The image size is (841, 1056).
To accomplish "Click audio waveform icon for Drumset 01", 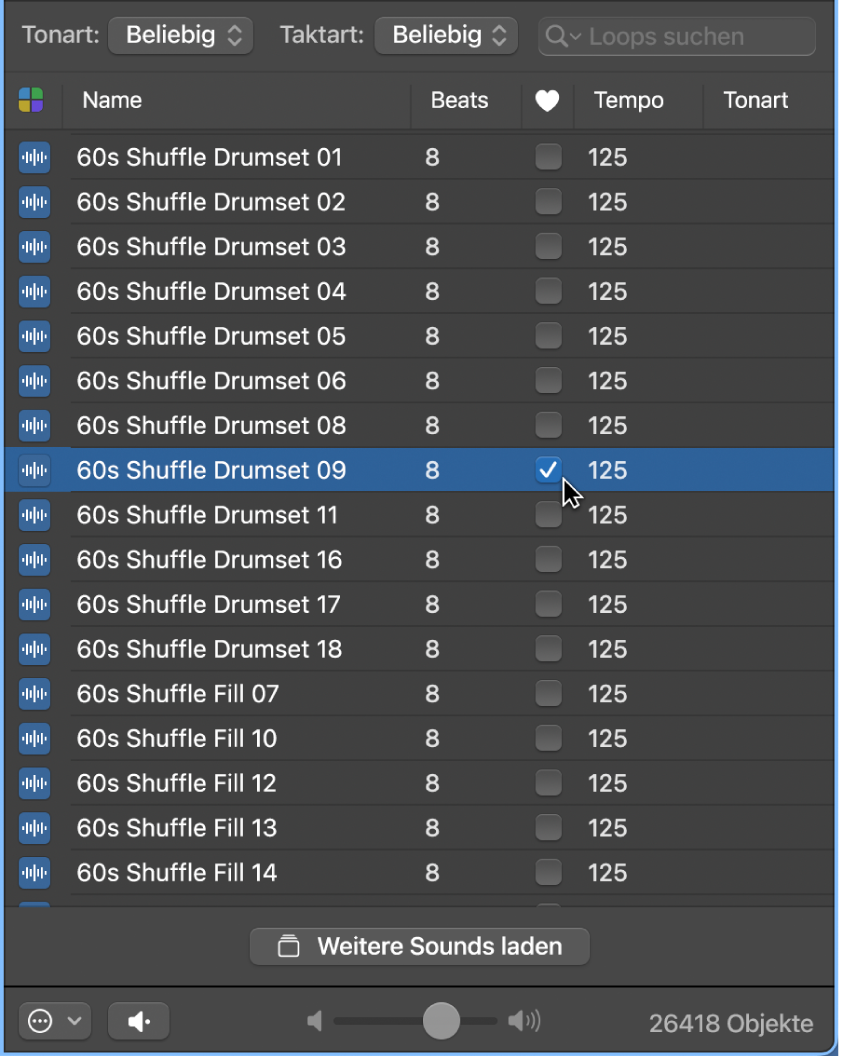I will point(34,157).
